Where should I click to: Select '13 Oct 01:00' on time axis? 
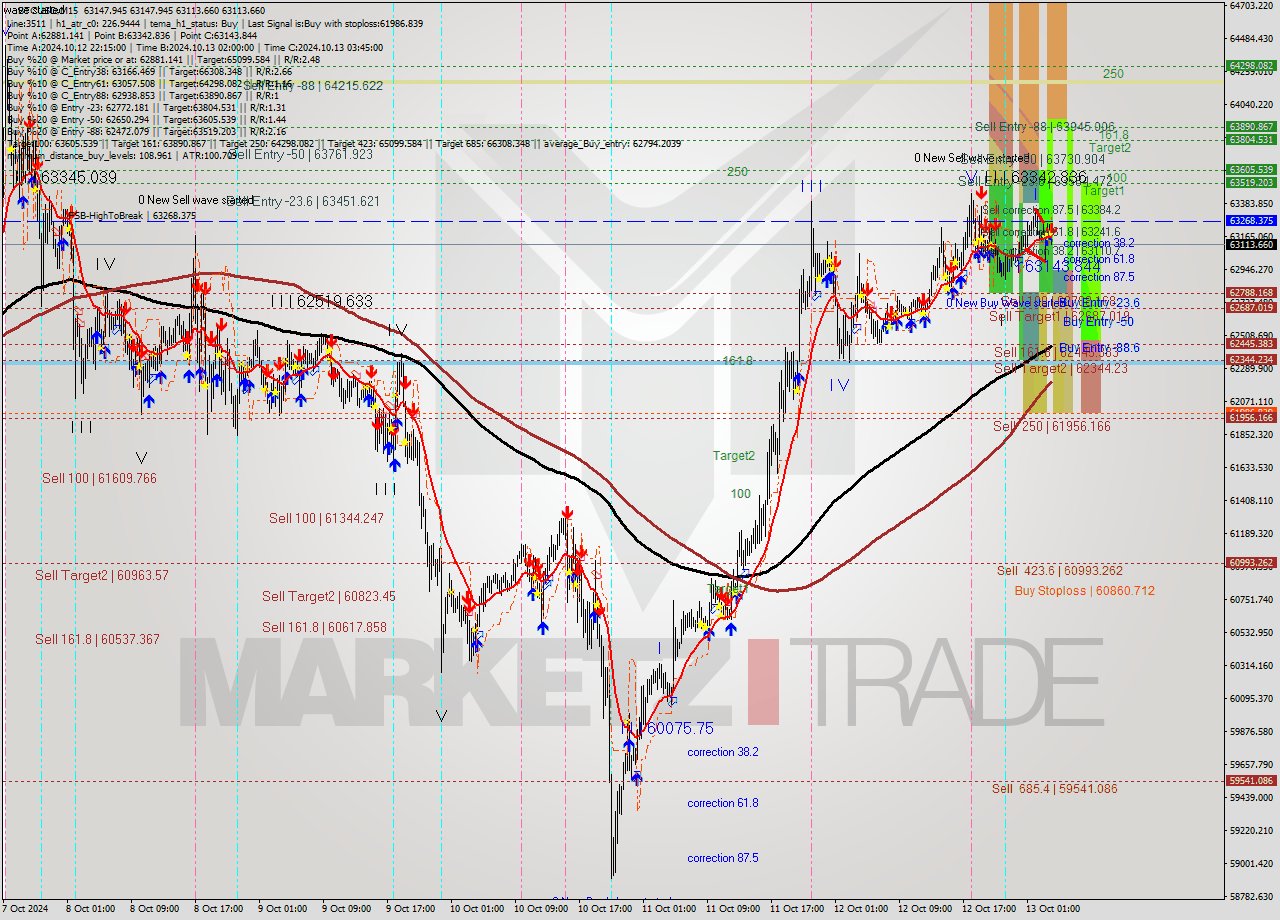click(x=1053, y=909)
